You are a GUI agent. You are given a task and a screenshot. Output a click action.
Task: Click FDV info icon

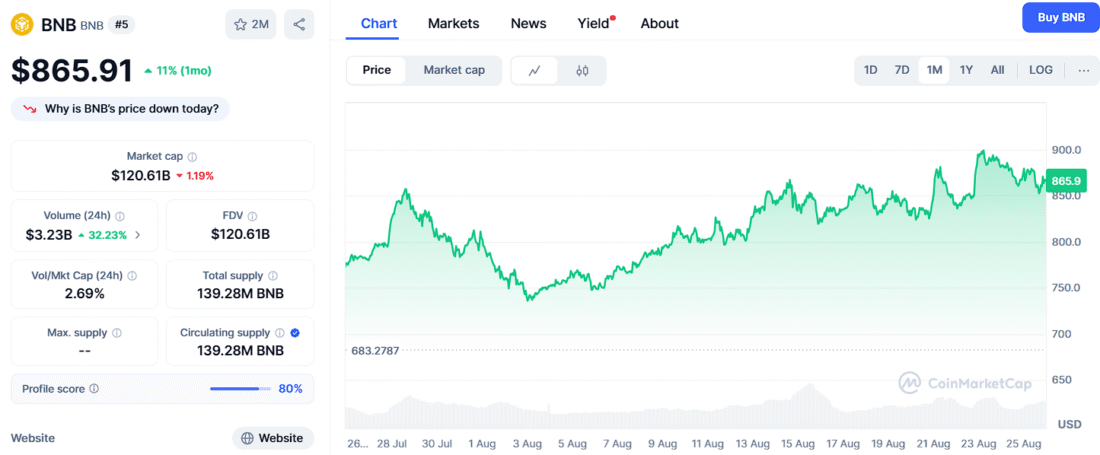pyautogui.click(x=252, y=216)
